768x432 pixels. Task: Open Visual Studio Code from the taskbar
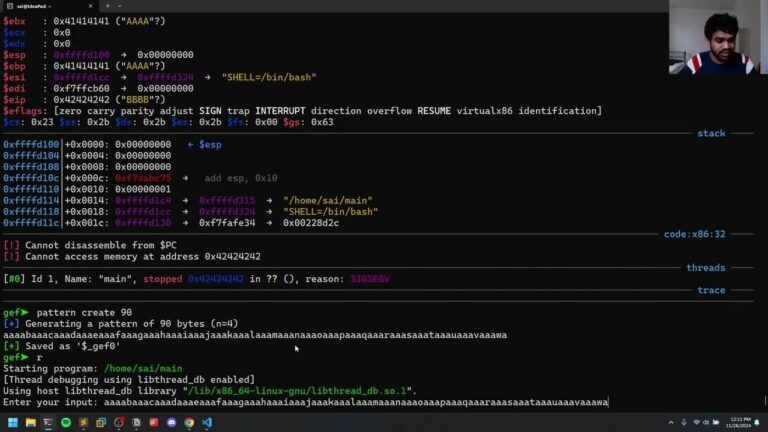(206, 423)
